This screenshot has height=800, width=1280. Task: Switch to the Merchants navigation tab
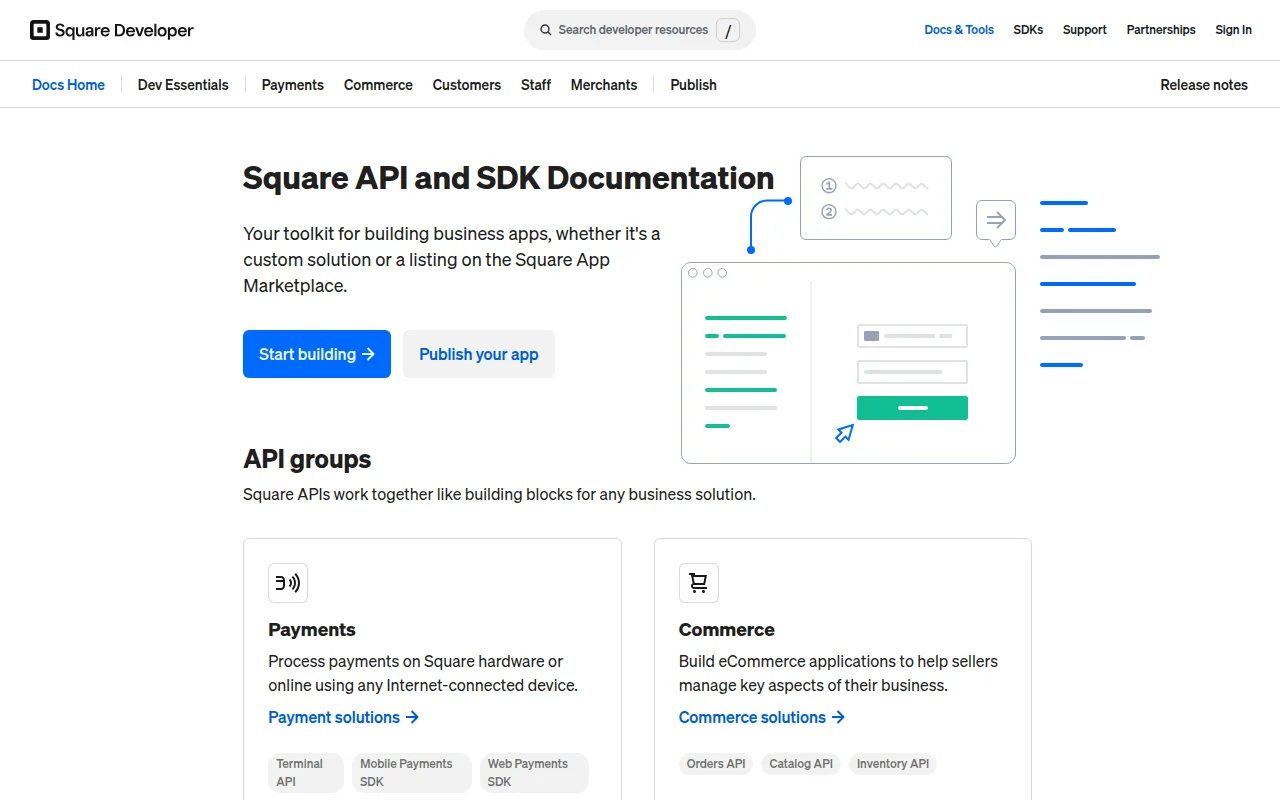click(x=604, y=85)
